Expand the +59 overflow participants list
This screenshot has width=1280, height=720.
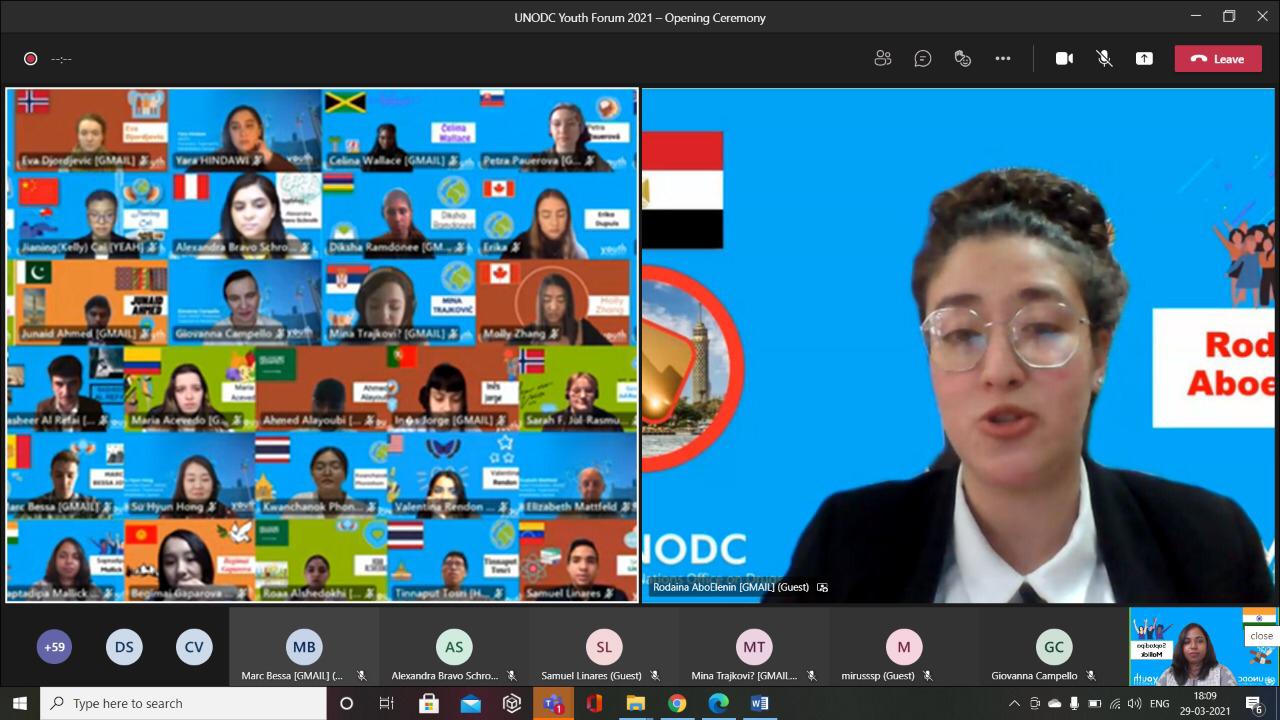tap(55, 647)
